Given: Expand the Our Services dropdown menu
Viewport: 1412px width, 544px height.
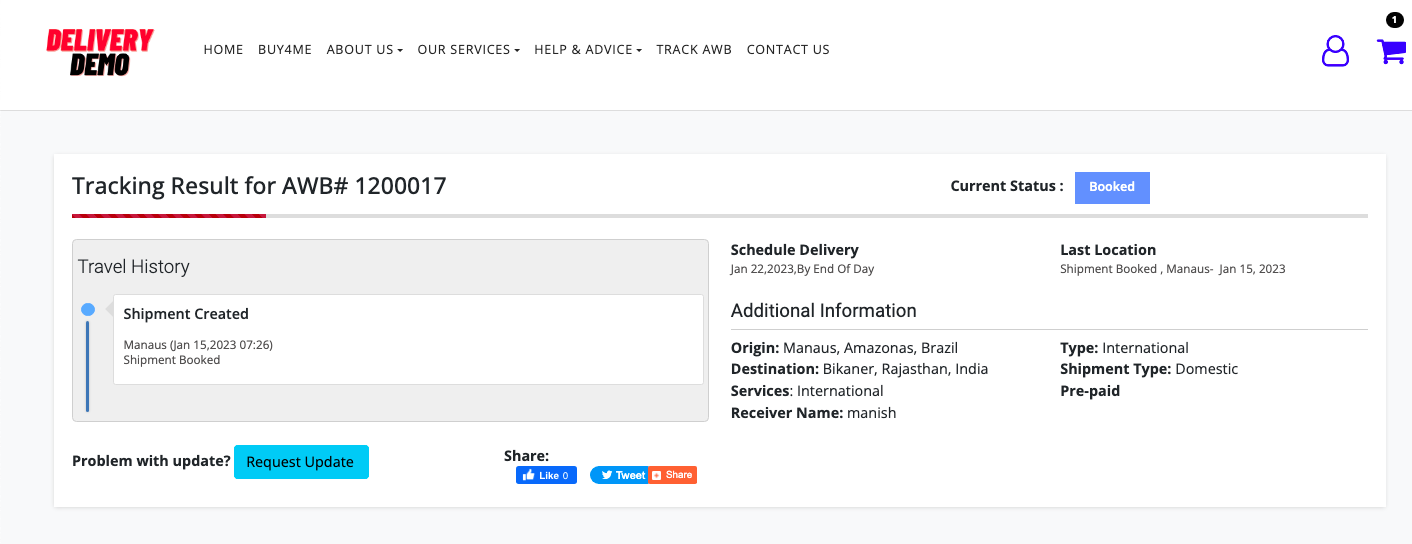Looking at the screenshot, I should tap(468, 49).
